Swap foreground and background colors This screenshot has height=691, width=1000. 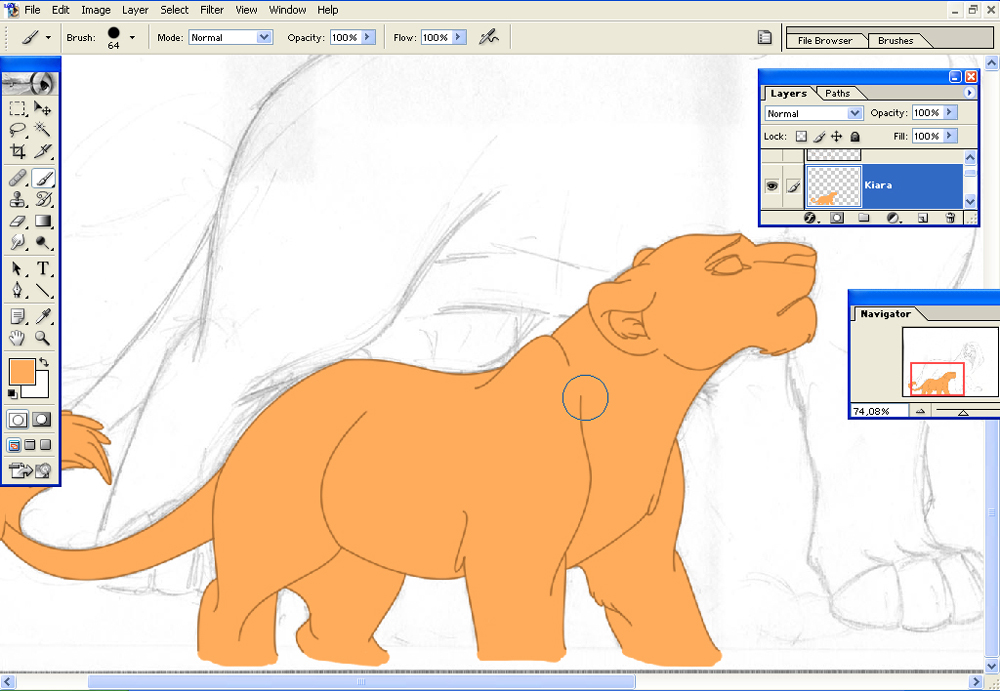click(45, 362)
